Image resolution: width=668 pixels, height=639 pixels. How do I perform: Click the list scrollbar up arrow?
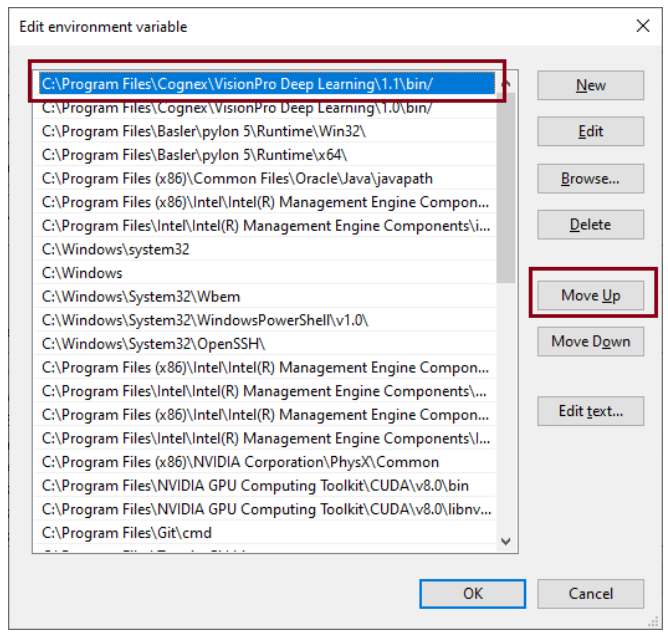click(506, 86)
